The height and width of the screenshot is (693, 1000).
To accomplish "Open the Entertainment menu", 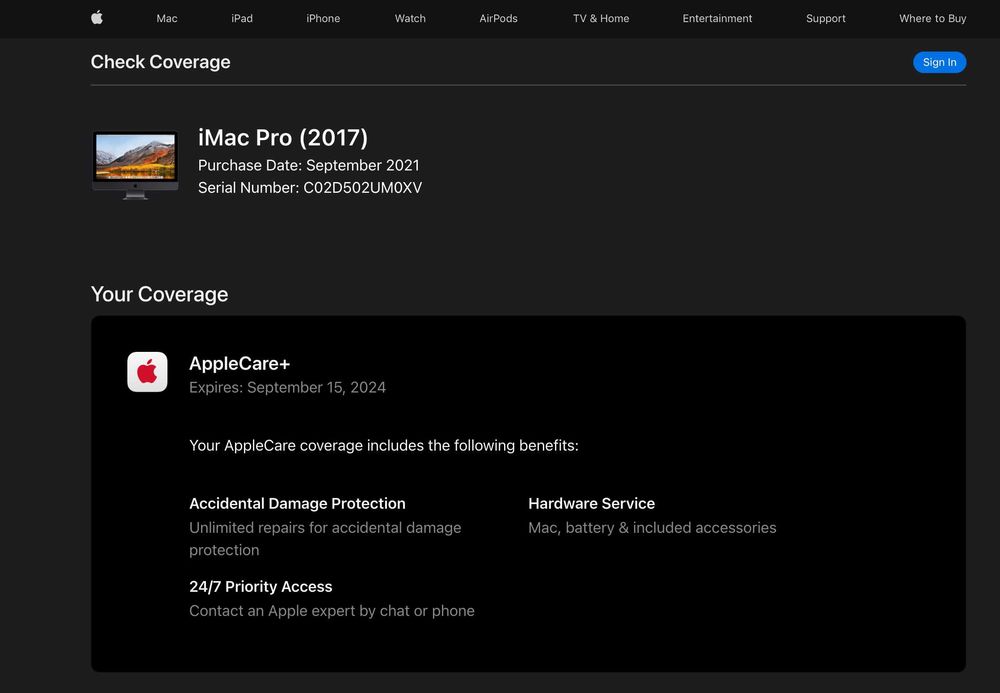I will [717, 18].
